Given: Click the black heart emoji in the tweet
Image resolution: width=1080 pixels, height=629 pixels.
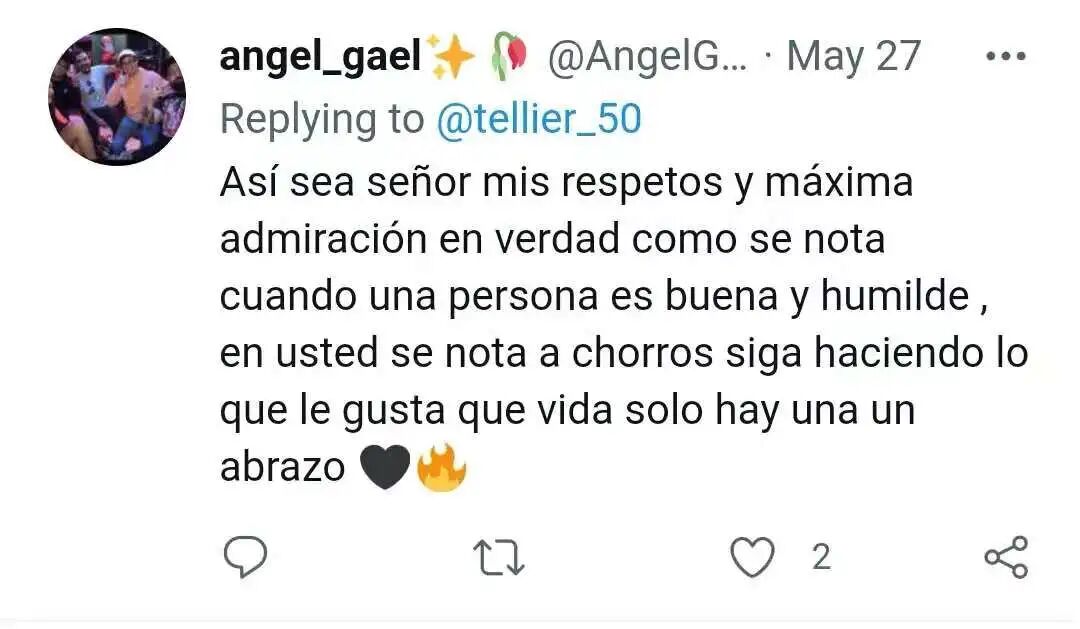Looking at the screenshot, I should [386, 467].
